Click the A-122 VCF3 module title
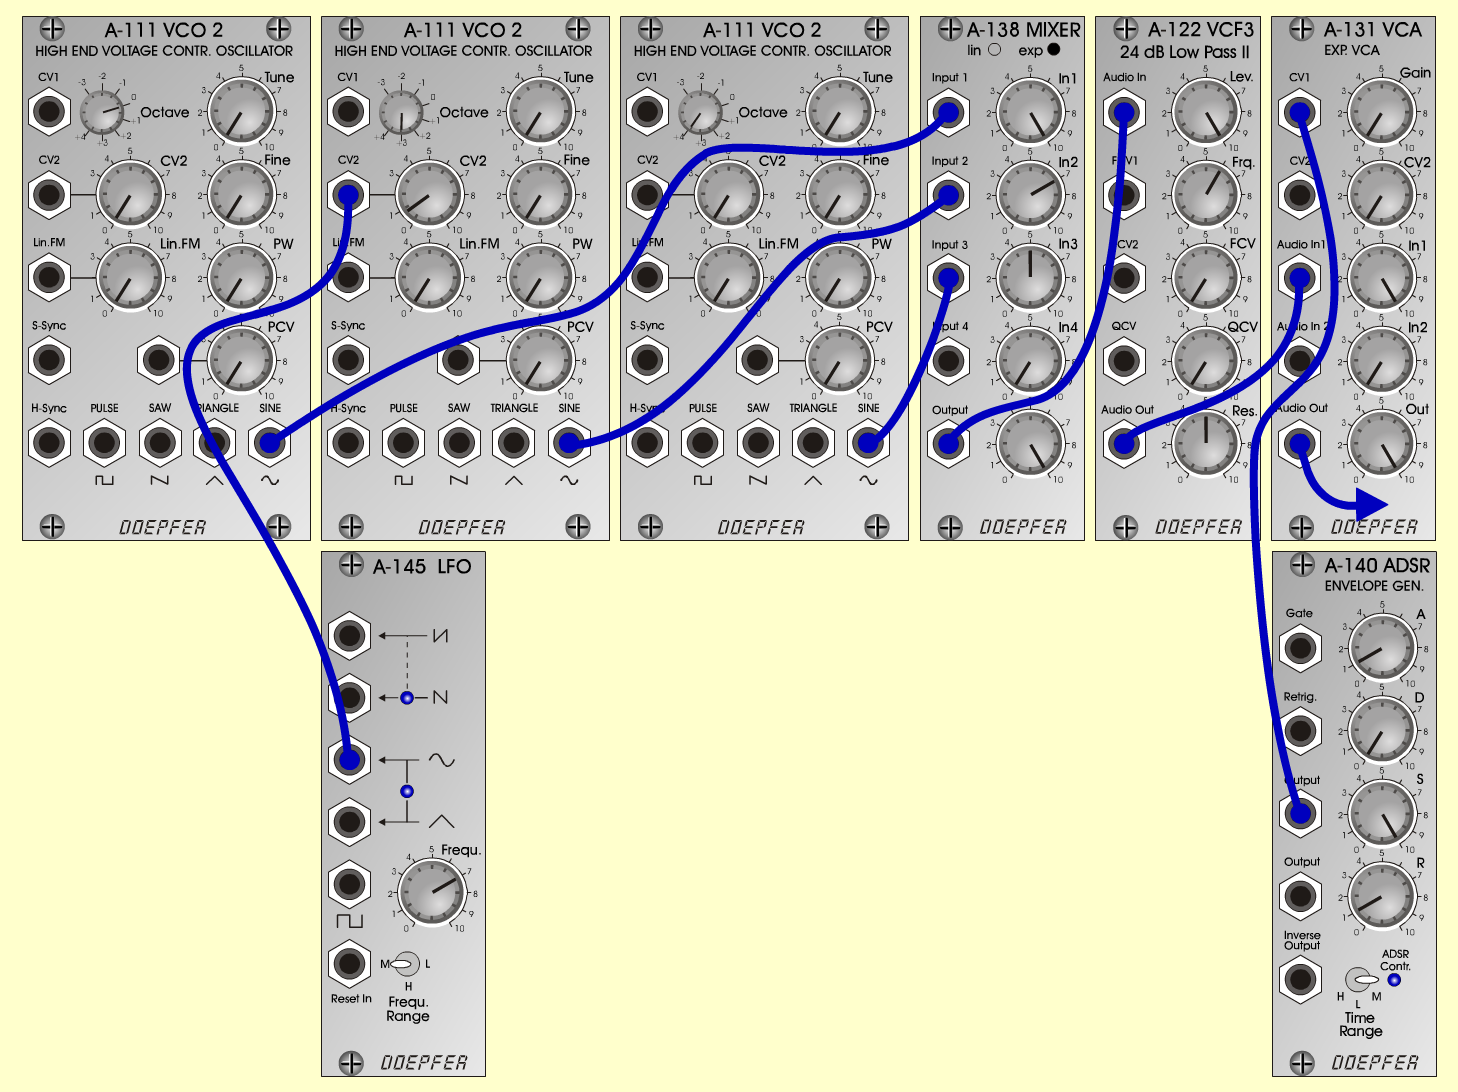Viewport: 1458px width, 1092px height. coord(1201,30)
